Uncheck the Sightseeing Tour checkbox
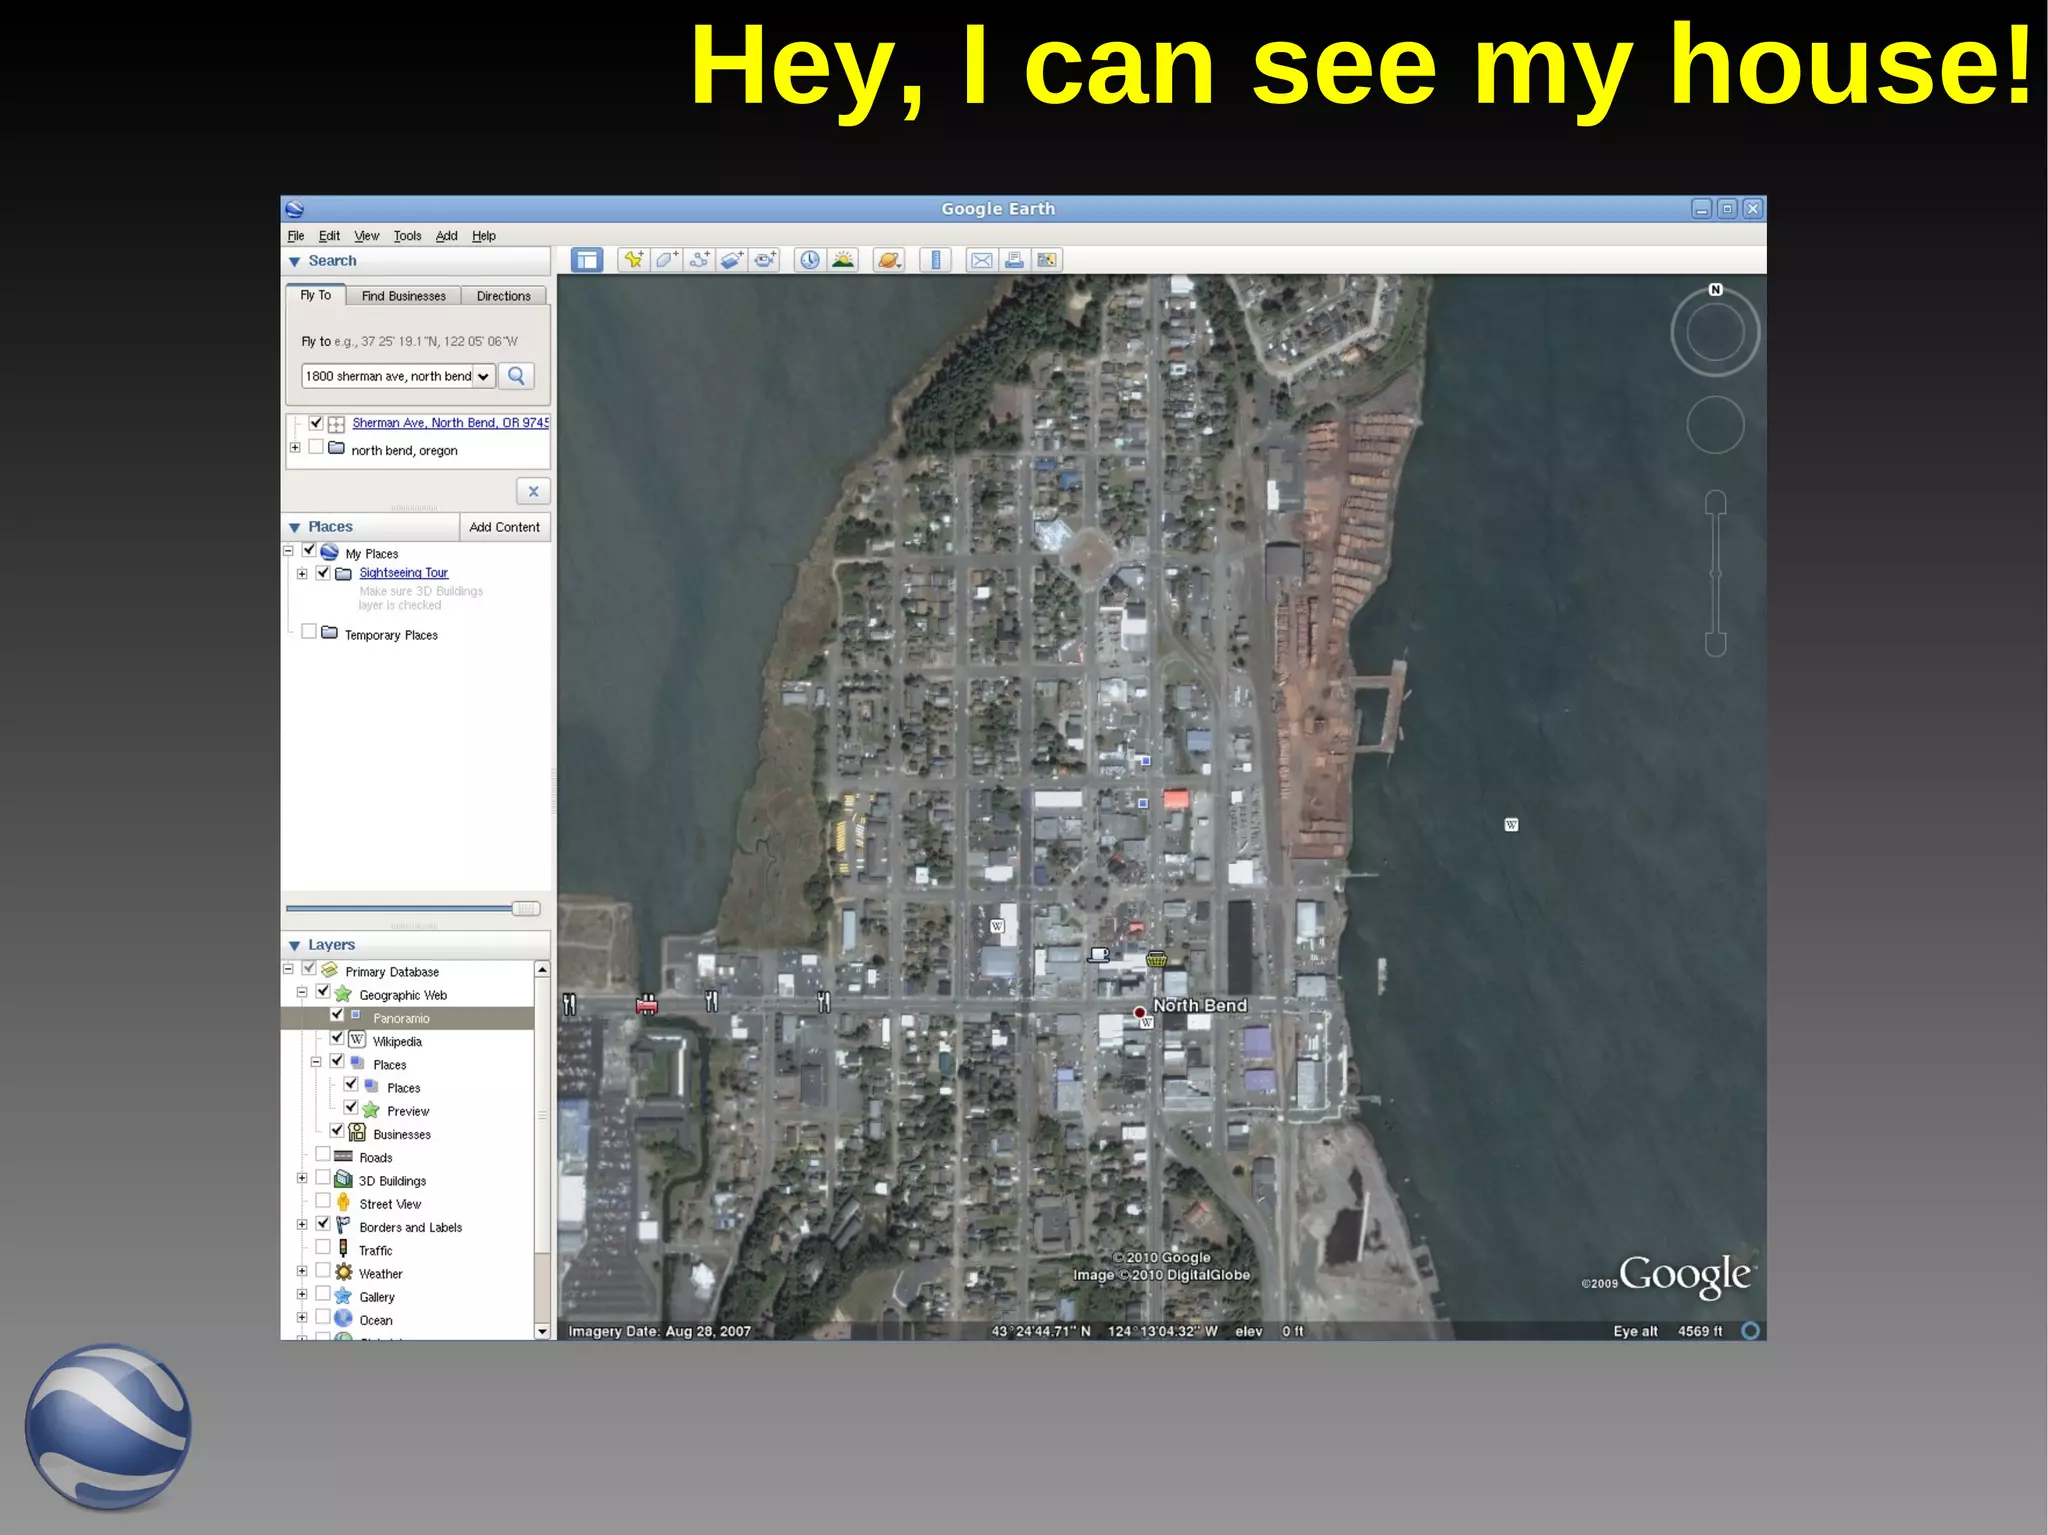 click(323, 573)
